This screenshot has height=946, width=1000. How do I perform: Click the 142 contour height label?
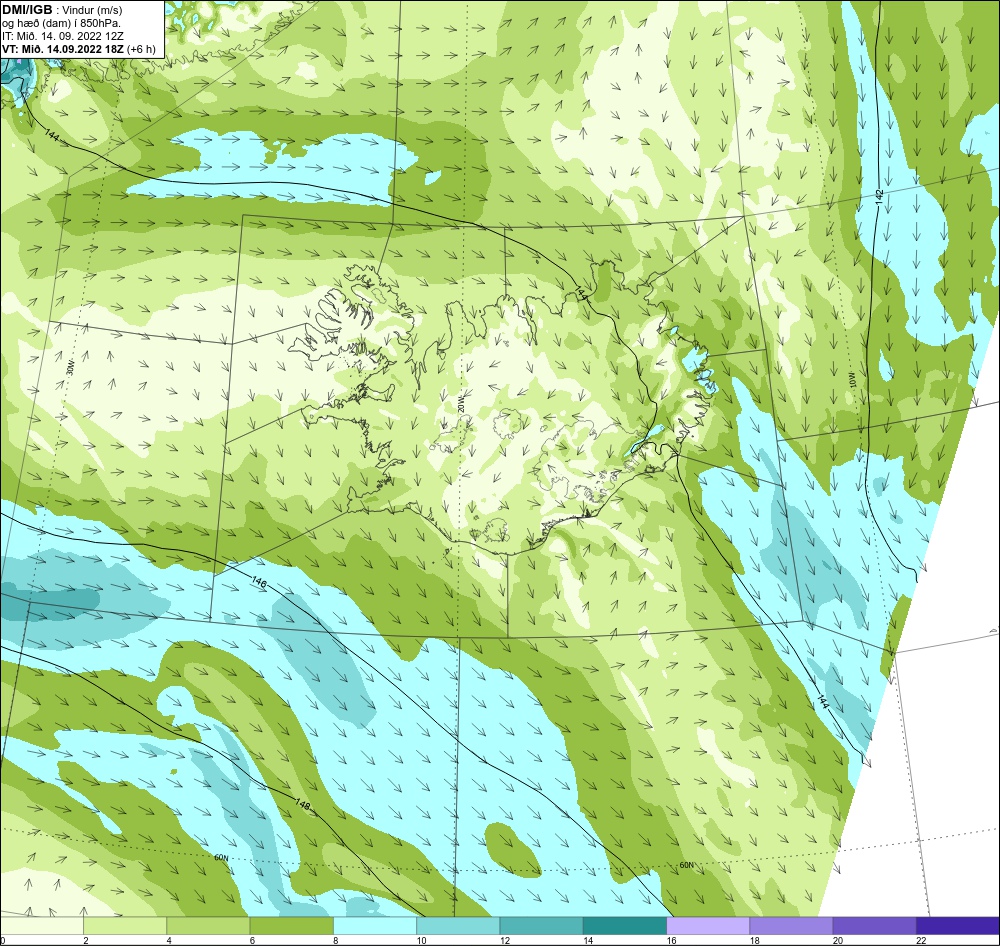879,196
